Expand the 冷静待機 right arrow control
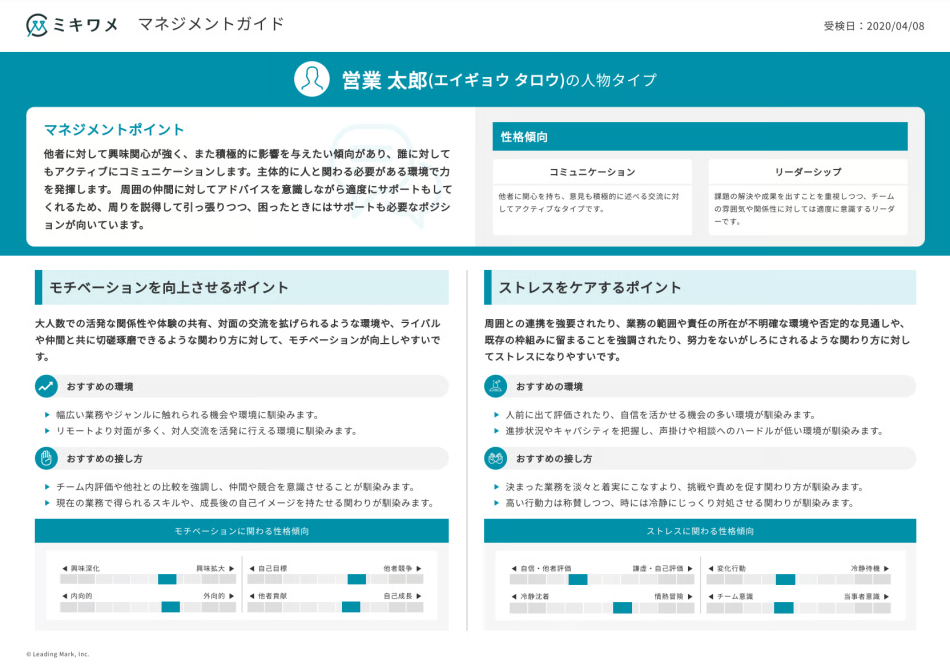The image size is (950, 670). coord(887,569)
